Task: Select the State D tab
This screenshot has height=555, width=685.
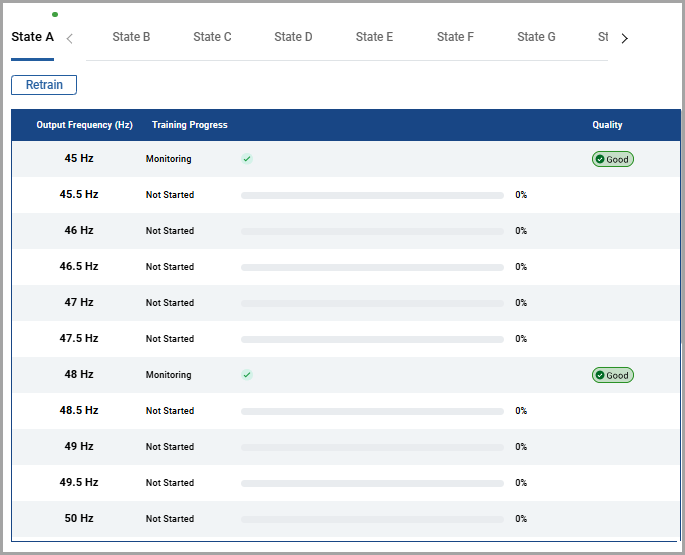Action: click(x=293, y=37)
